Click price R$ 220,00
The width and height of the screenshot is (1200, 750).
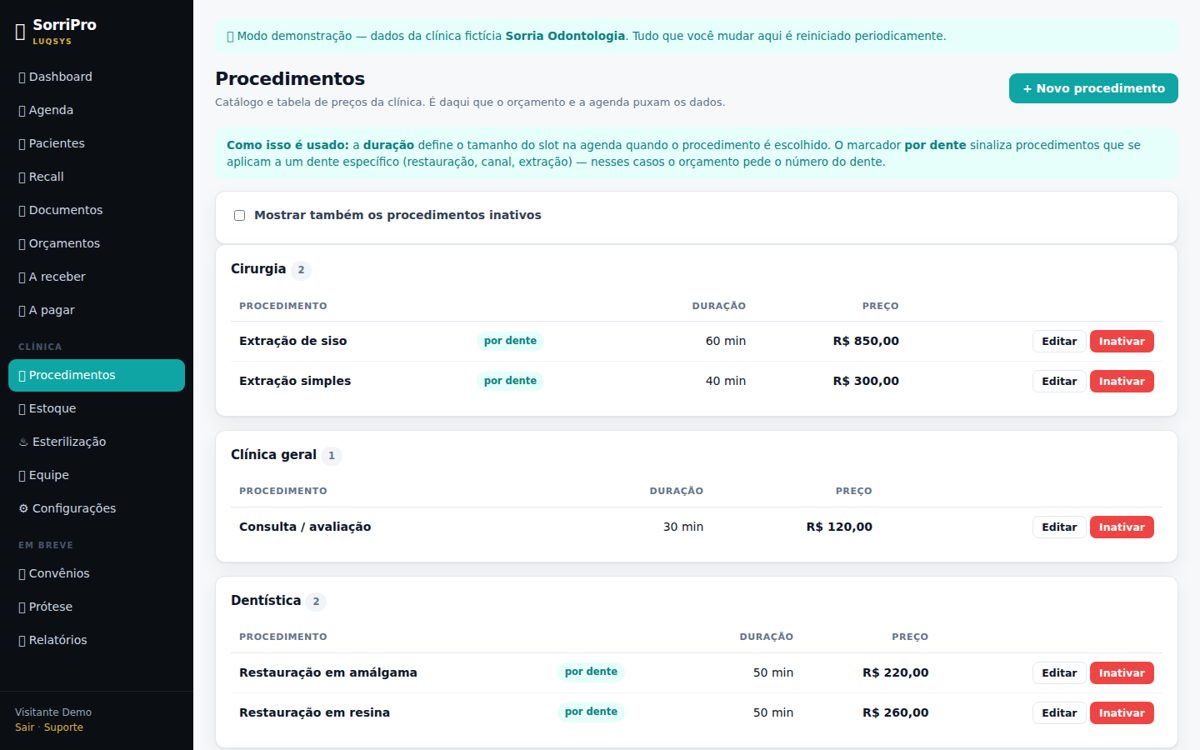[895, 673]
